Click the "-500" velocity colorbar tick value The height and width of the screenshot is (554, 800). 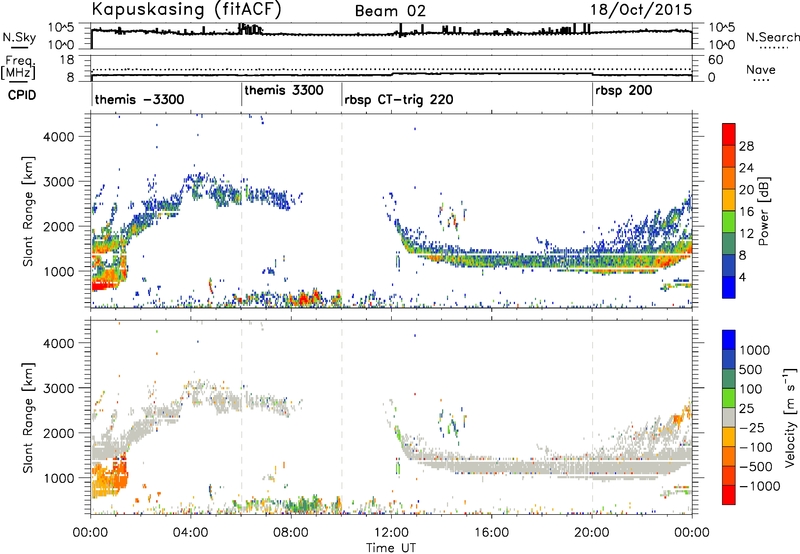[x=756, y=467]
